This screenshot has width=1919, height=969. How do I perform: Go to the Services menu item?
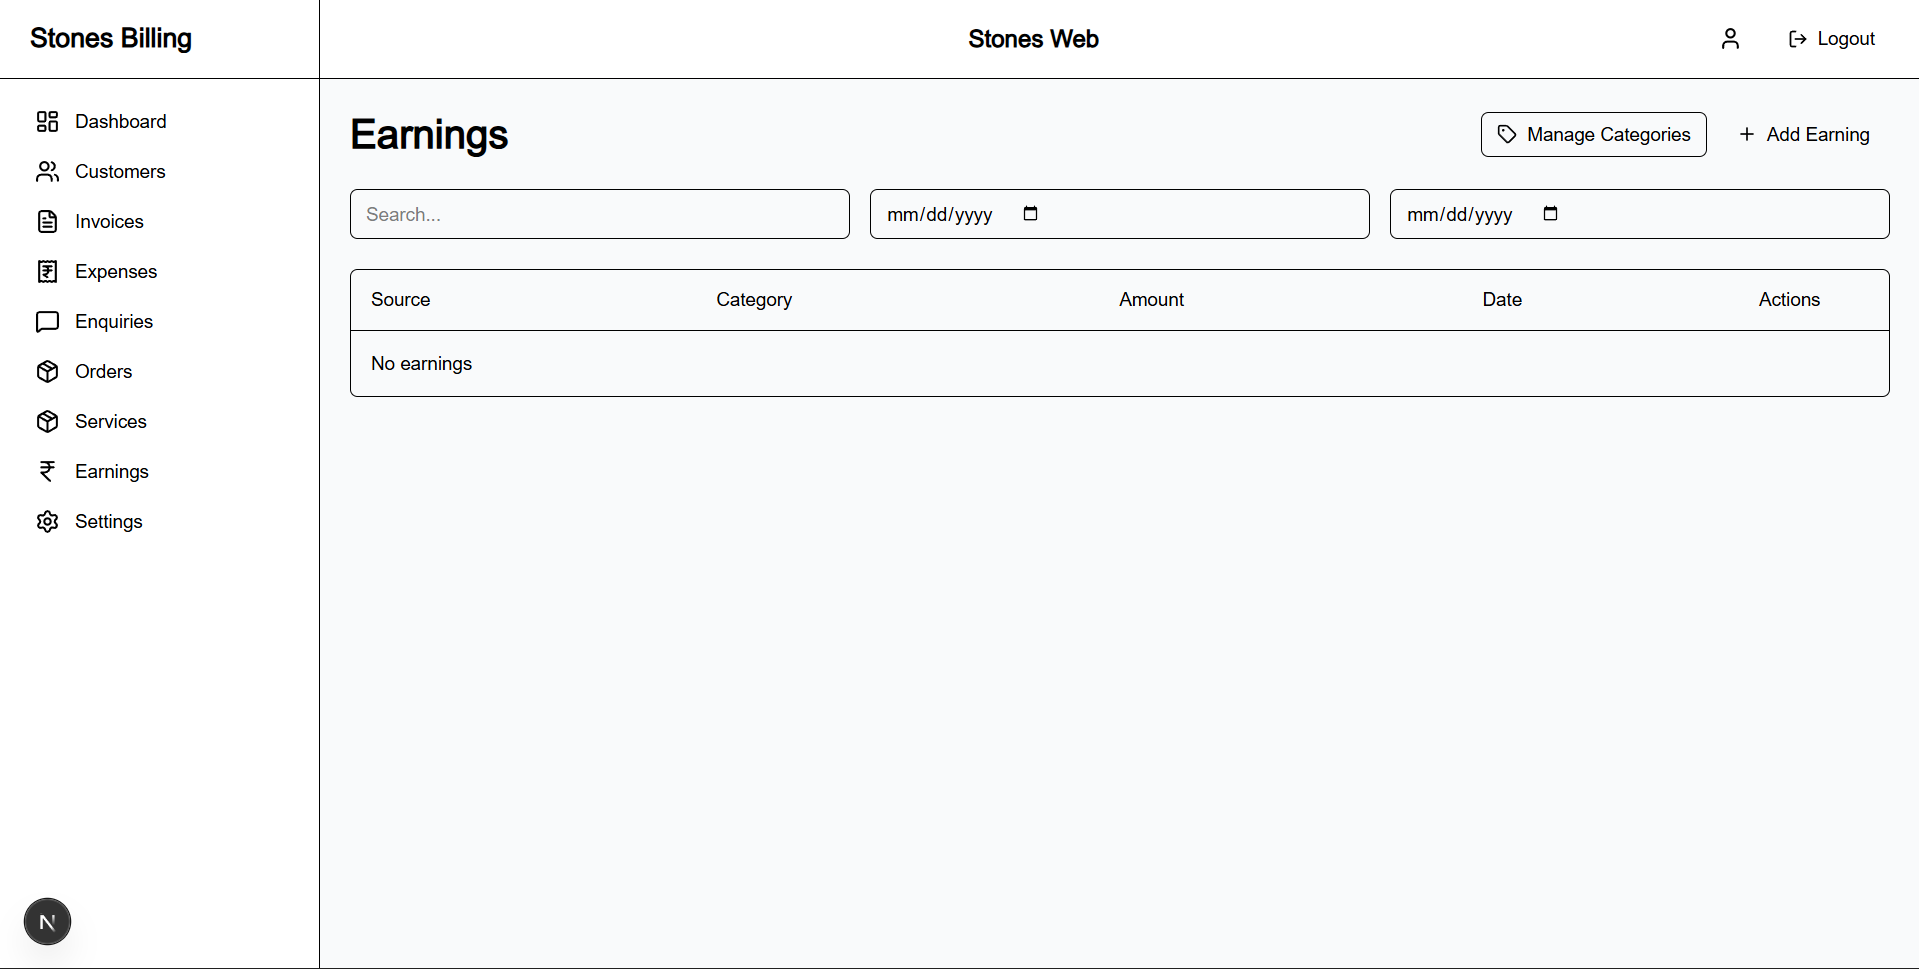coord(110,422)
